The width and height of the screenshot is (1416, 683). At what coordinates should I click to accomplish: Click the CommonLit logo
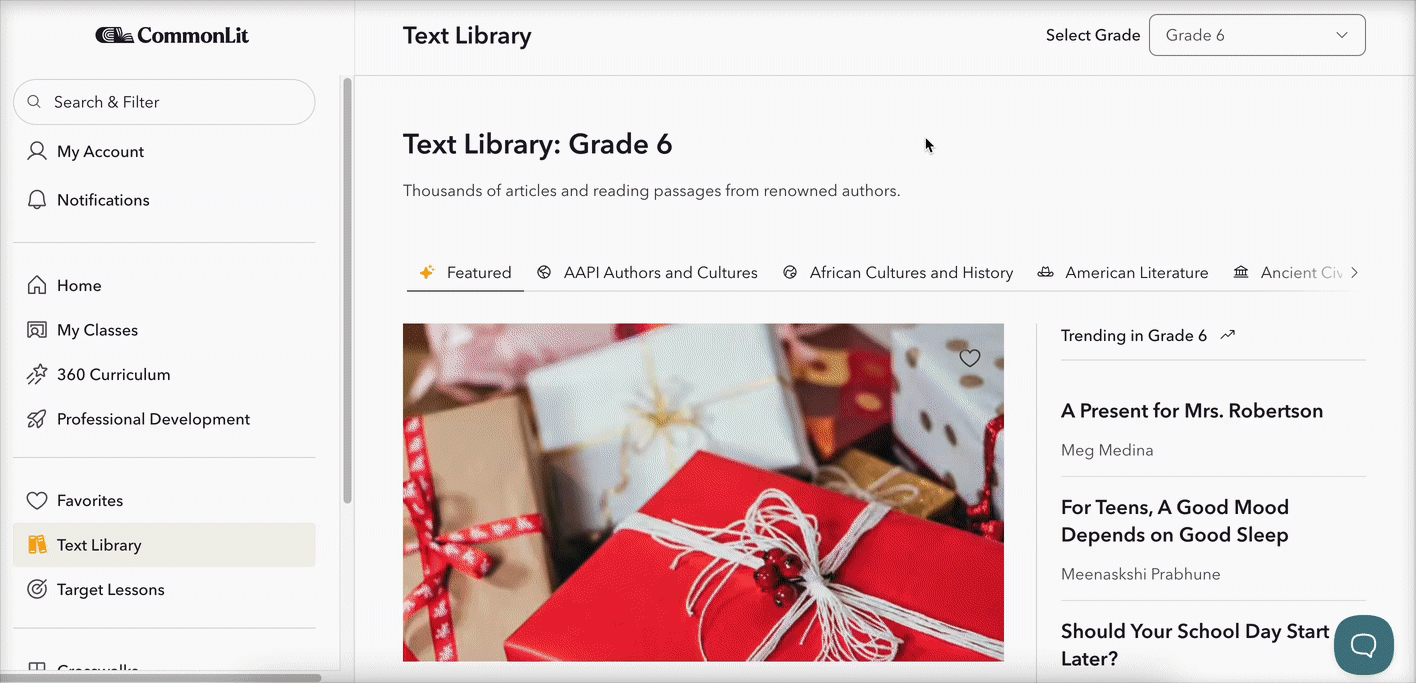coord(172,35)
